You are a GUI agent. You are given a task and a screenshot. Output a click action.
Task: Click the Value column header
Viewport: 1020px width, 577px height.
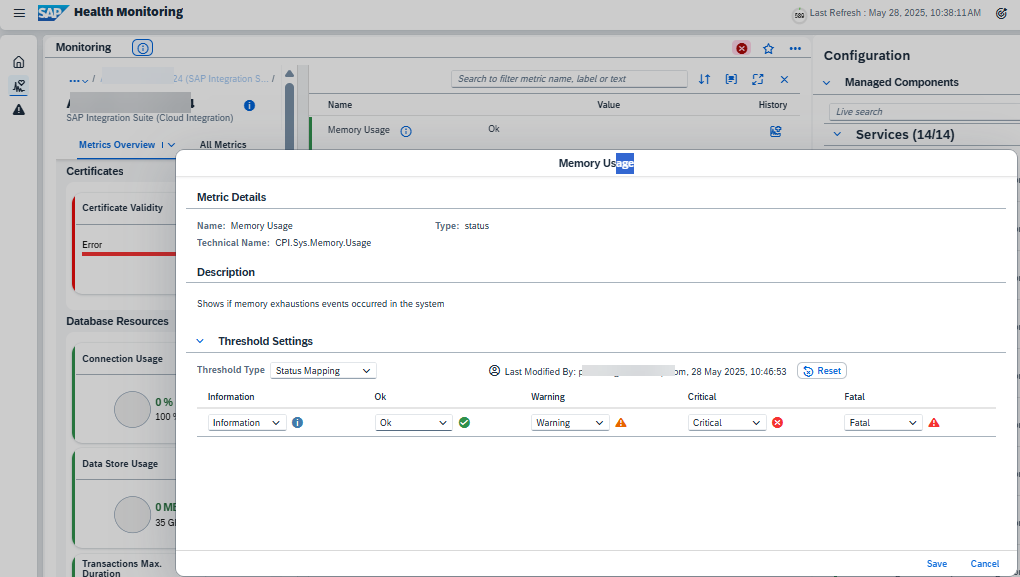point(609,105)
